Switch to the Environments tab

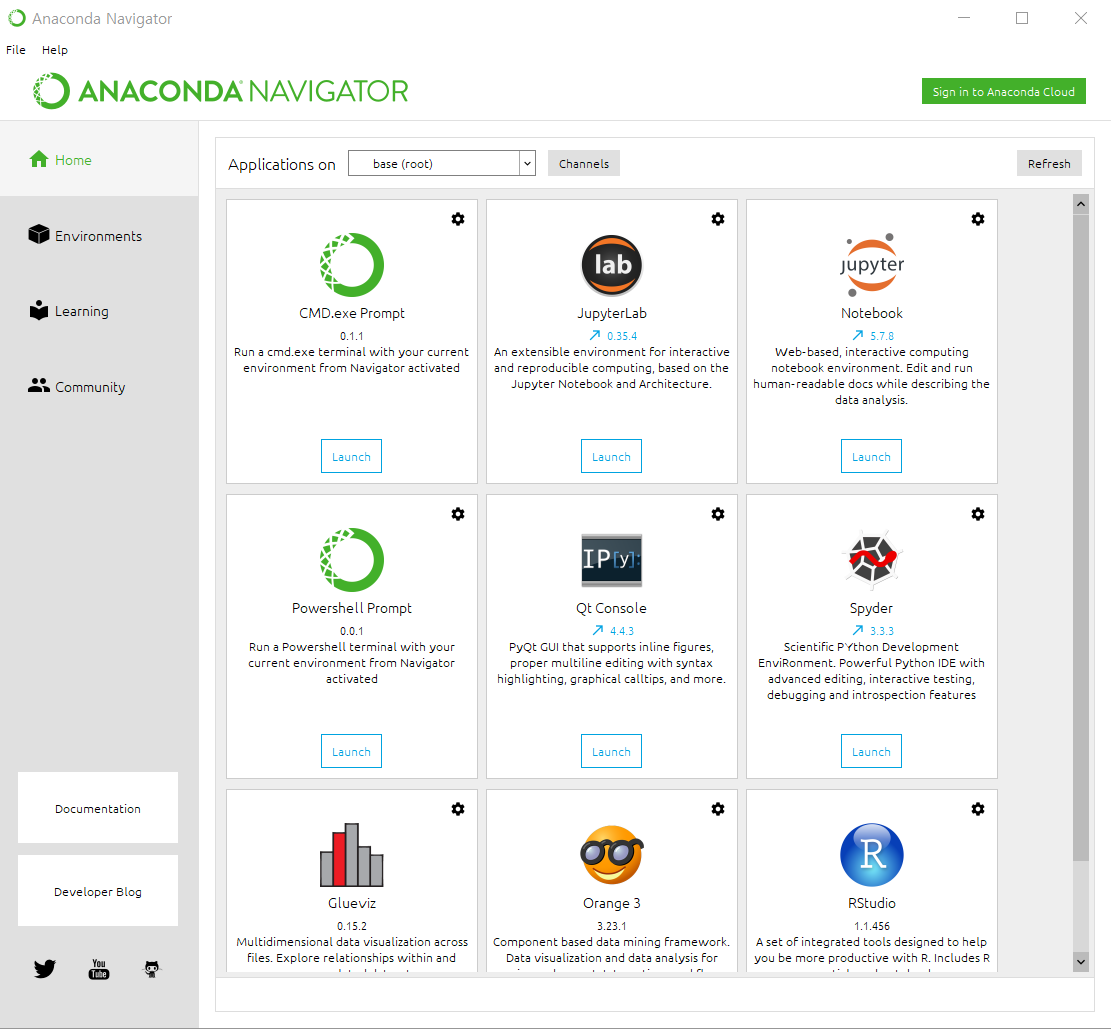(x=99, y=235)
